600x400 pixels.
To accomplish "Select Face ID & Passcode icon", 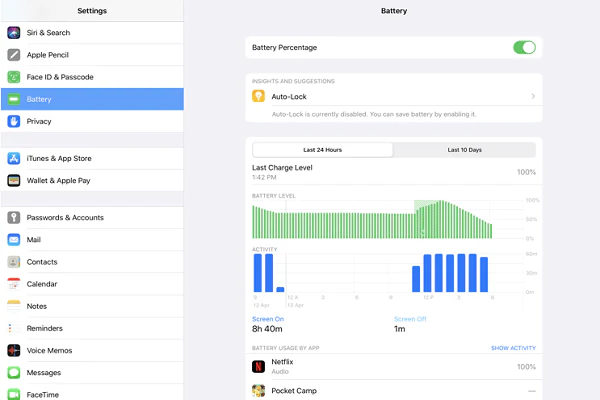I will [14, 77].
